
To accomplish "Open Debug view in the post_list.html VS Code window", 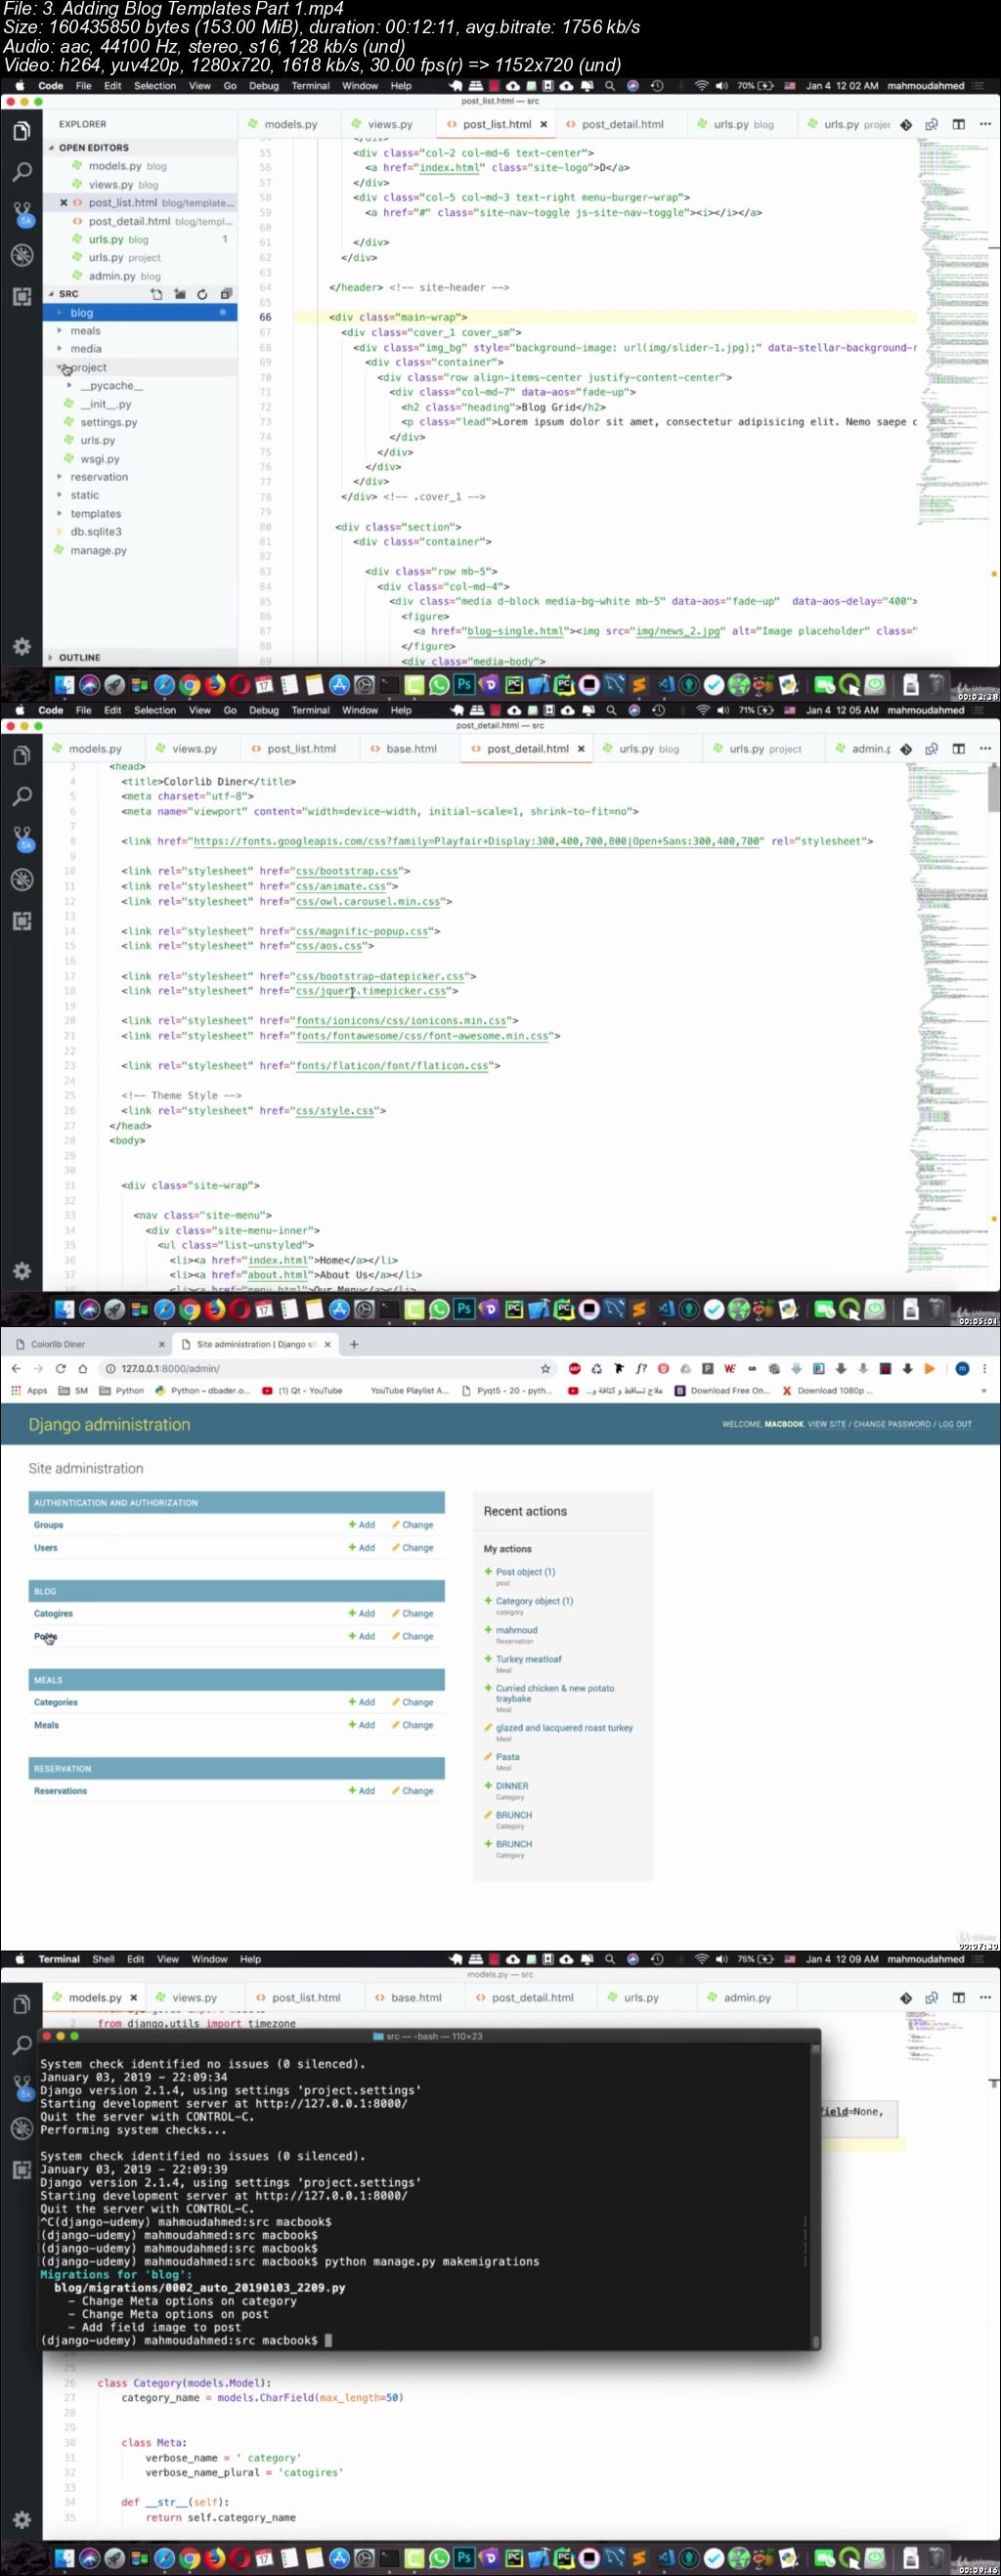I will pyautogui.click(x=21, y=255).
